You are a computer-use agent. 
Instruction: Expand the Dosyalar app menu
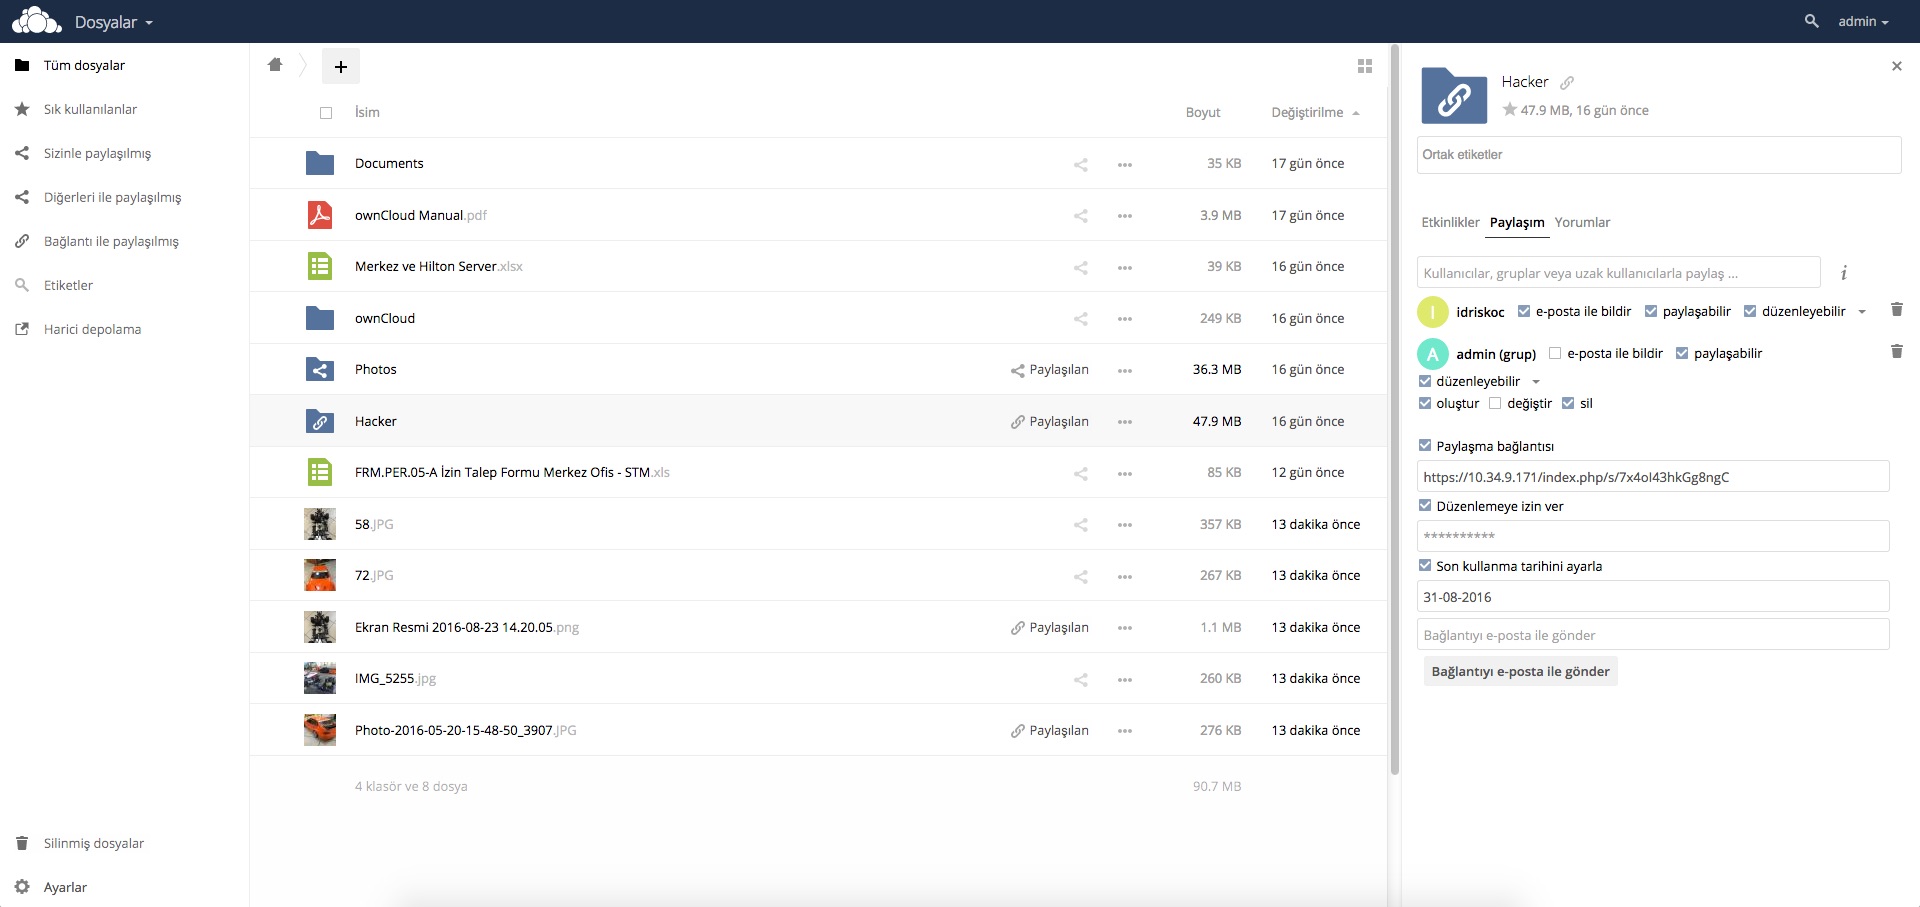pyautogui.click(x=113, y=22)
